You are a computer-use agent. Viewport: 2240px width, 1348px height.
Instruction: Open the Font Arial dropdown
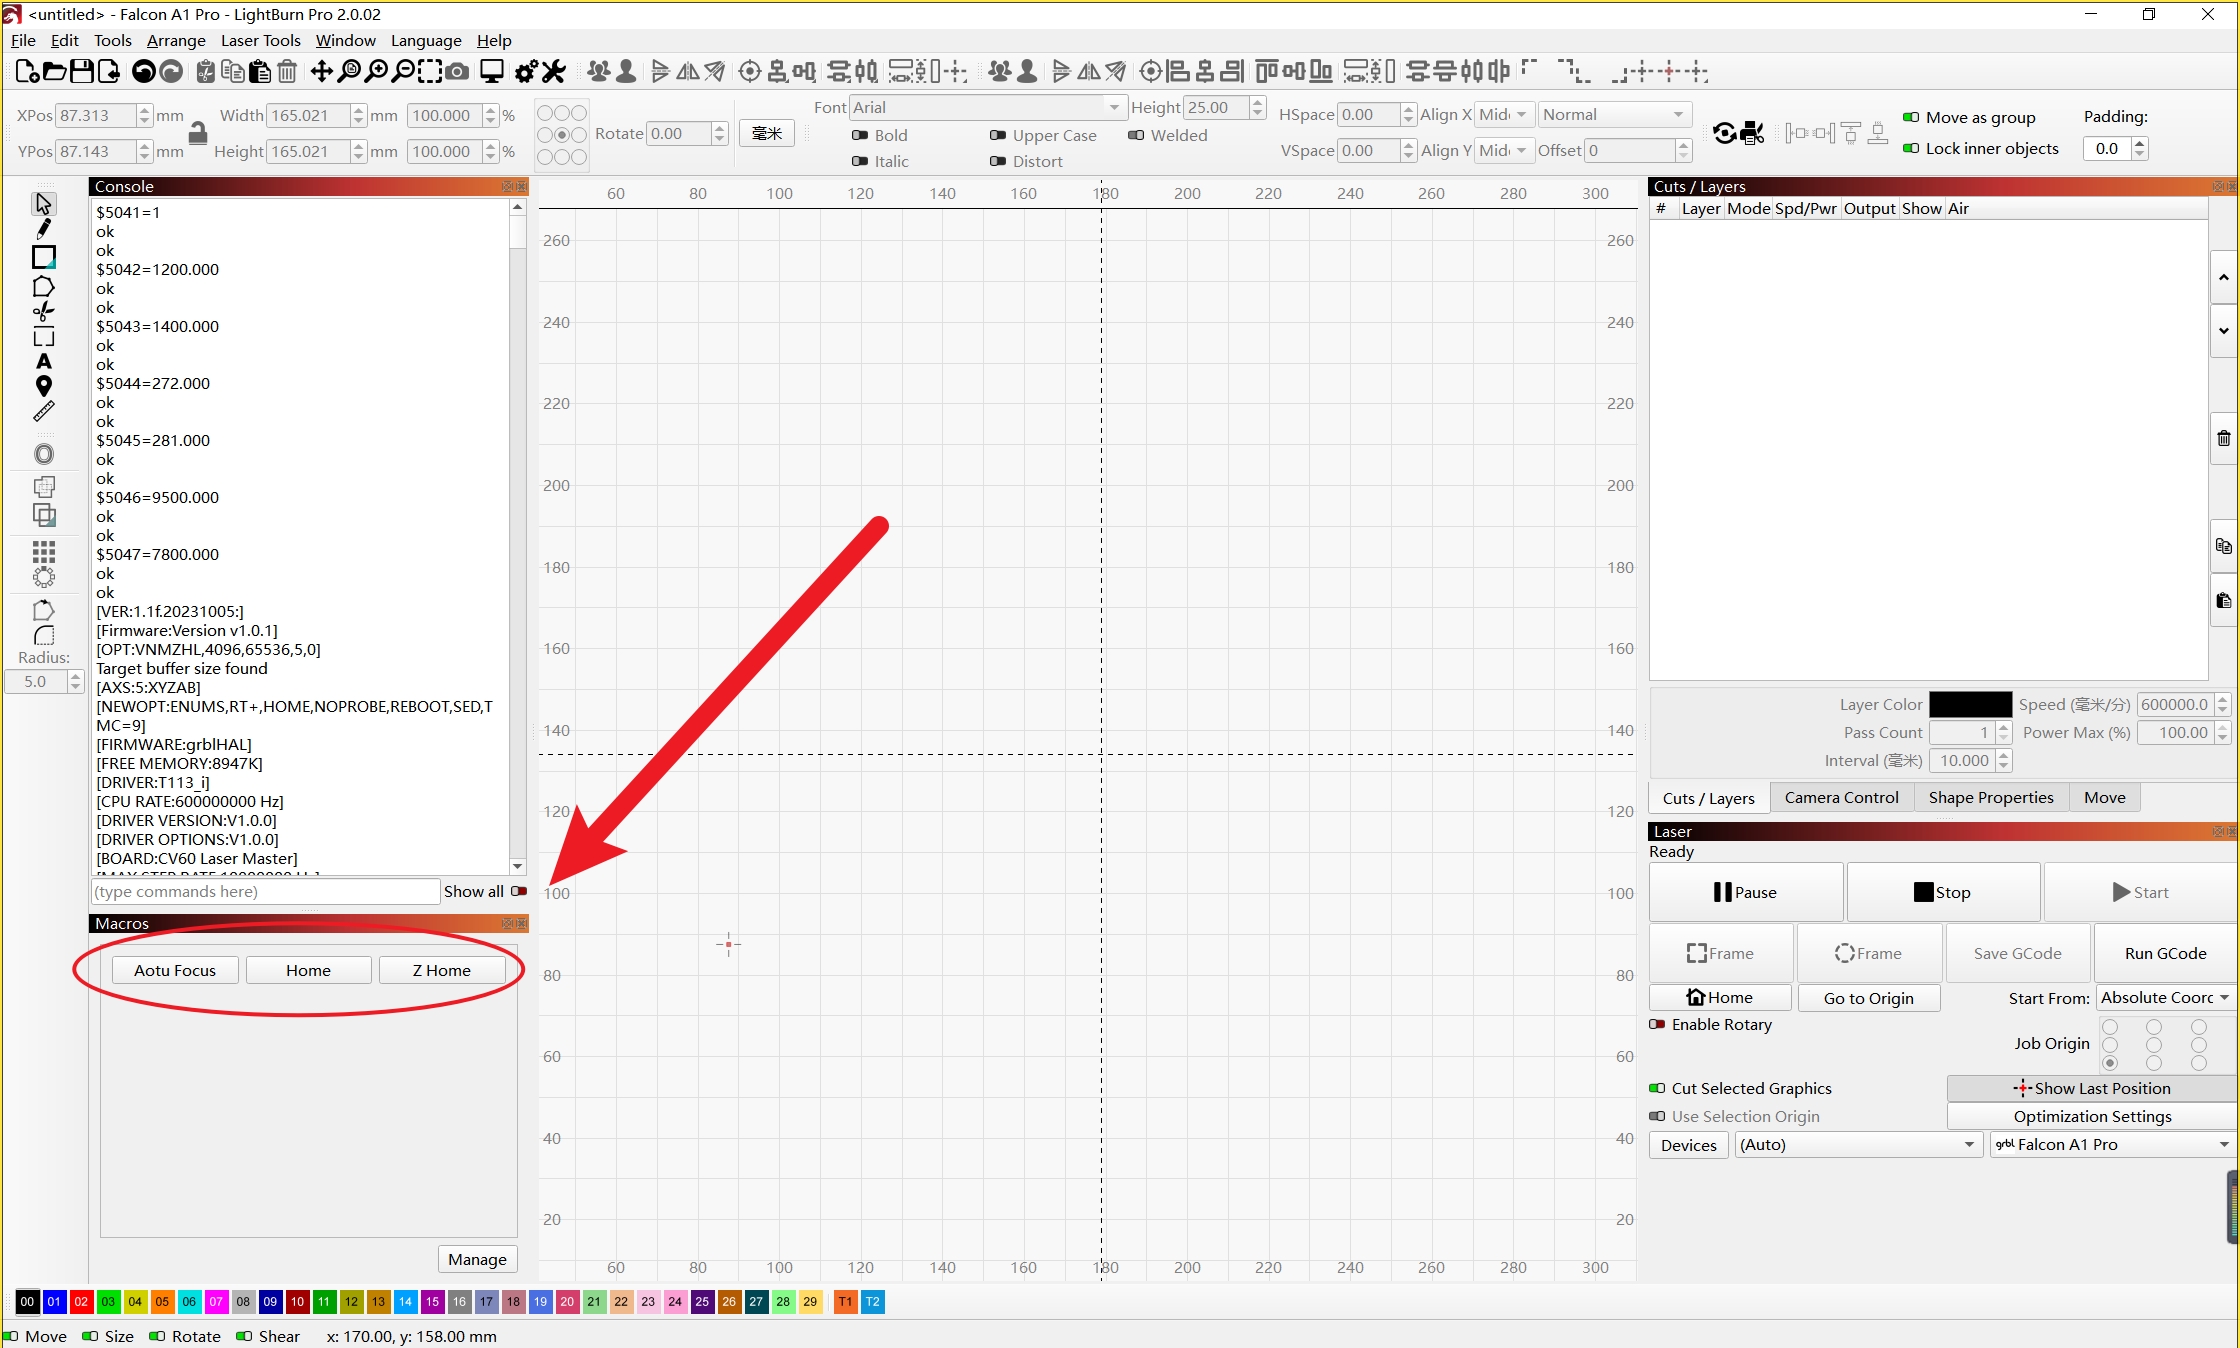(x=1113, y=107)
